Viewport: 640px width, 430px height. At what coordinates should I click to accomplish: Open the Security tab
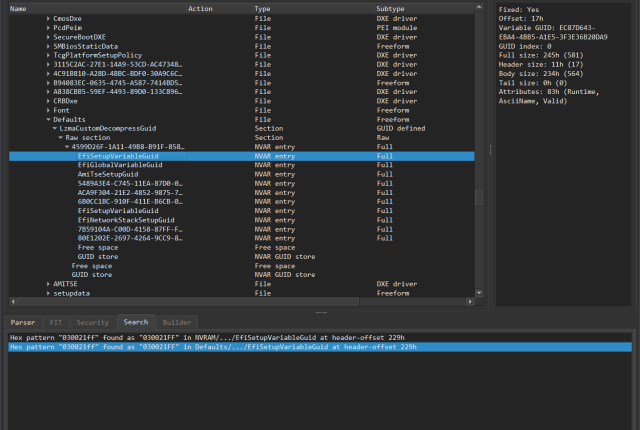click(x=92, y=322)
